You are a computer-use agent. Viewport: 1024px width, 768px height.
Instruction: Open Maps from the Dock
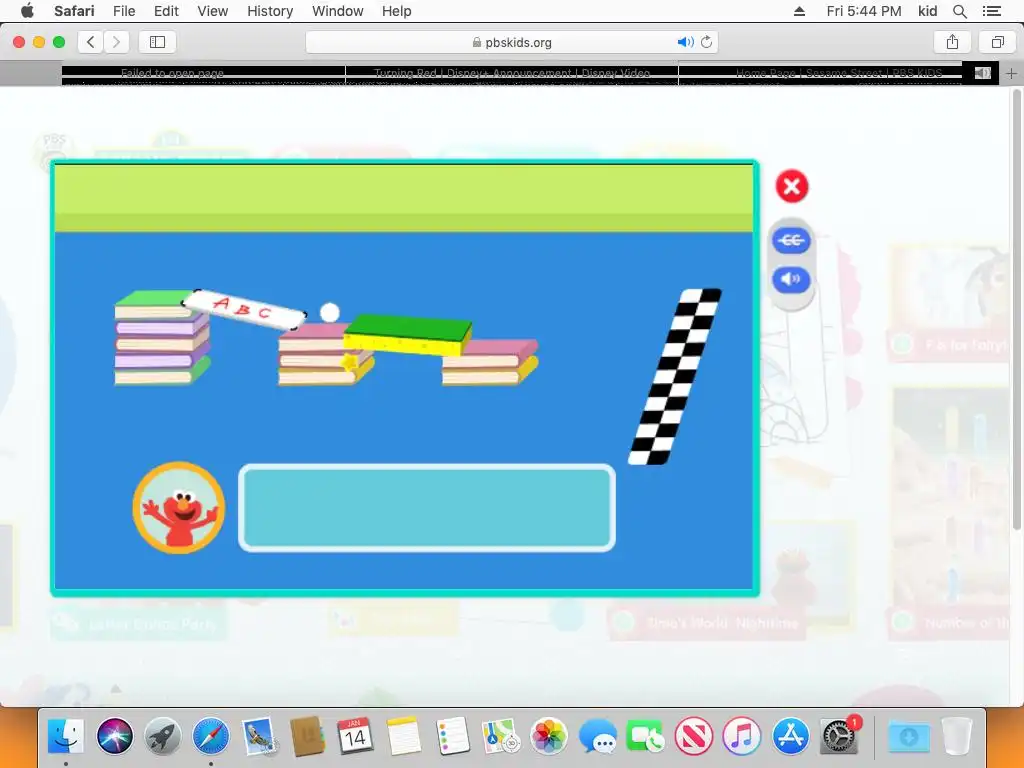coord(500,737)
